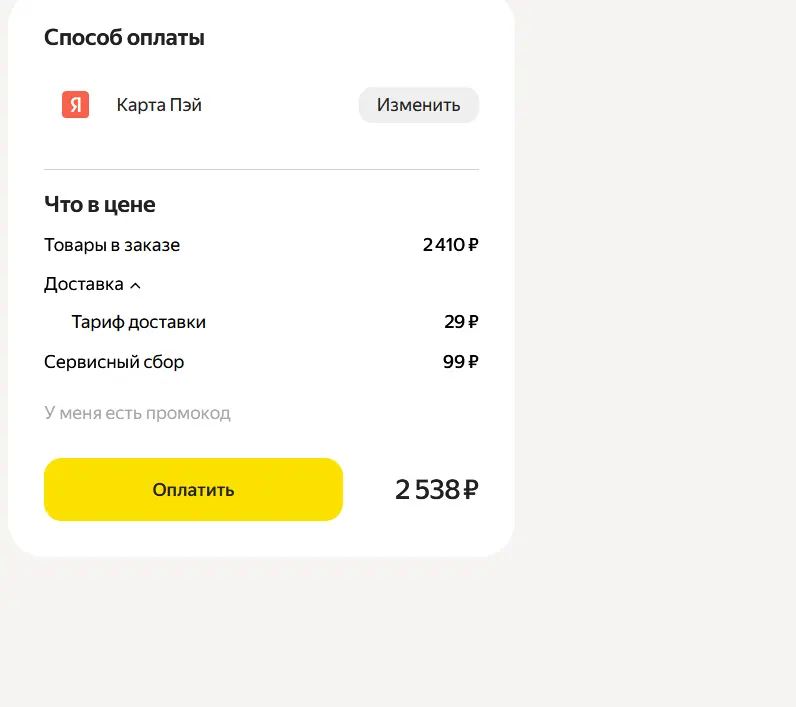Click the yellow Оплатить button
This screenshot has width=796, height=707.
[x=193, y=489]
